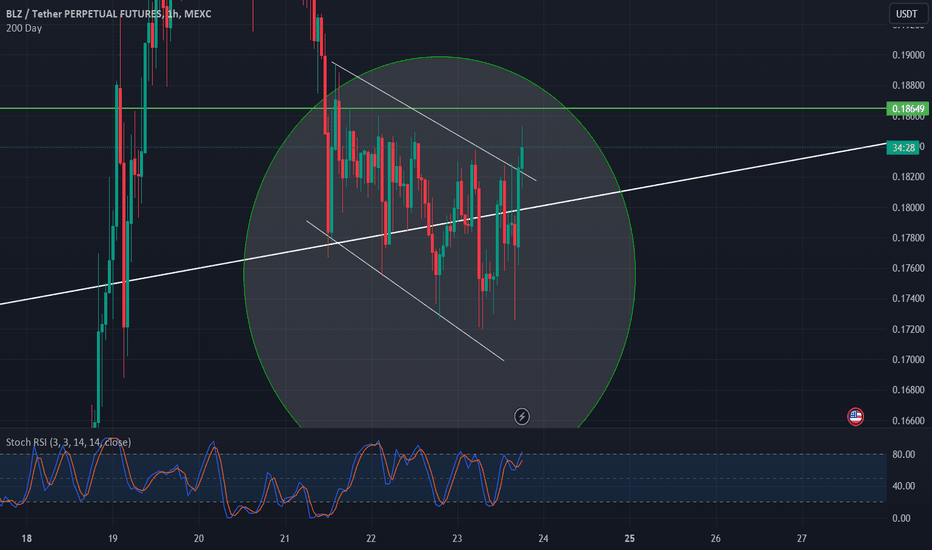
Task: Click the 0.16800 price axis label
Action: tap(908, 390)
